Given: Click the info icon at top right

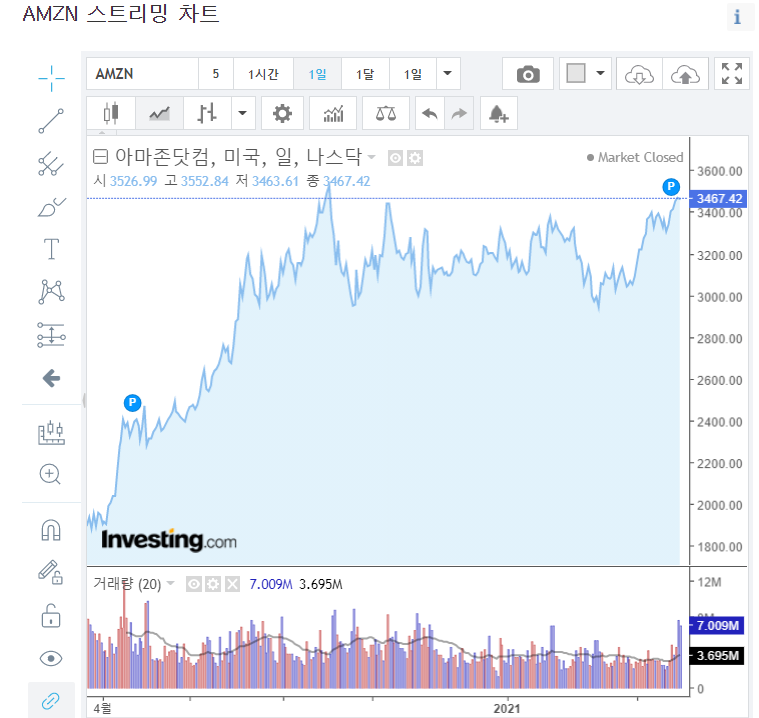Looking at the screenshot, I should 737,17.
